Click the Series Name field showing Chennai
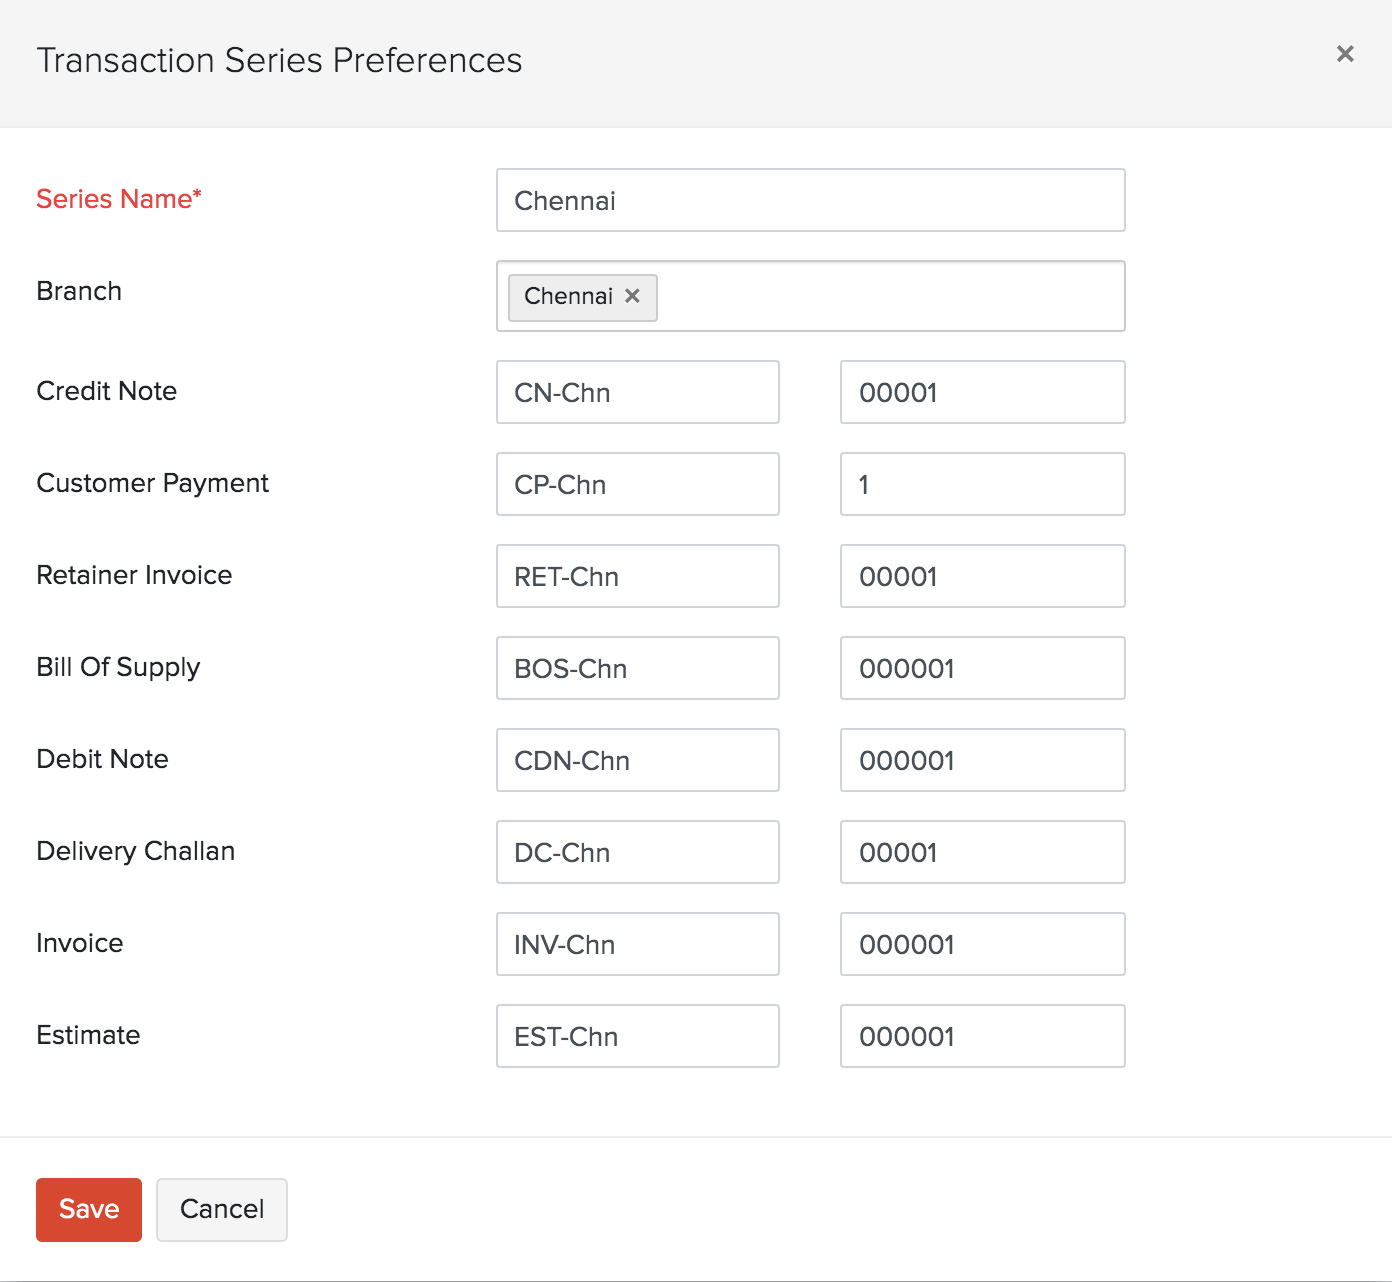The height and width of the screenshot is (1282, 1392). 810,200
